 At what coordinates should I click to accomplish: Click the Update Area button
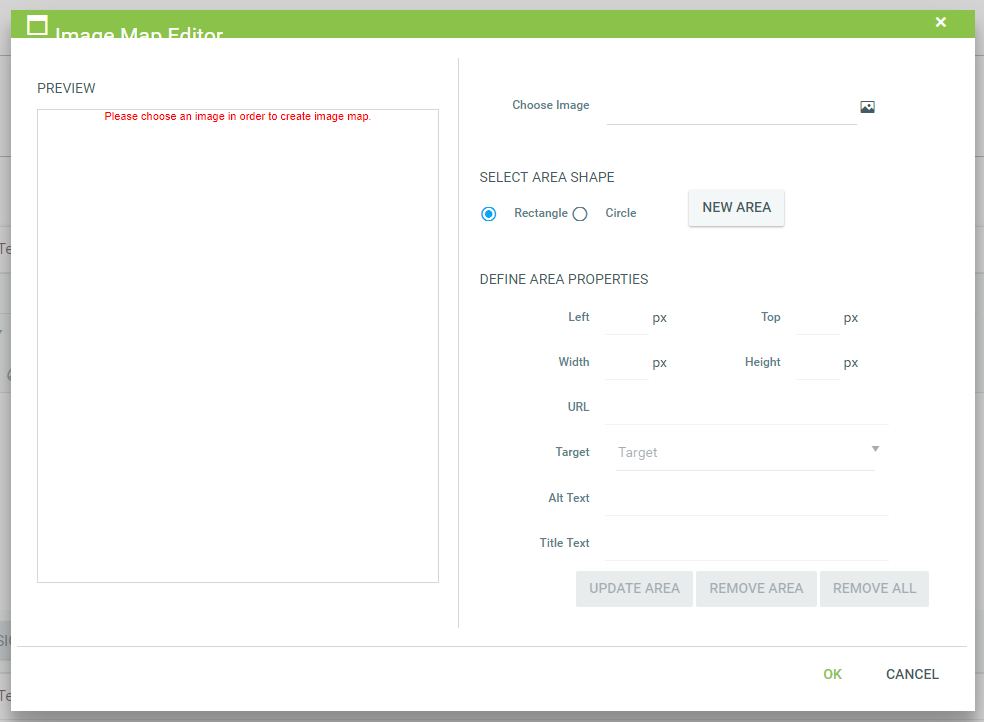click(x=634, y=589)
